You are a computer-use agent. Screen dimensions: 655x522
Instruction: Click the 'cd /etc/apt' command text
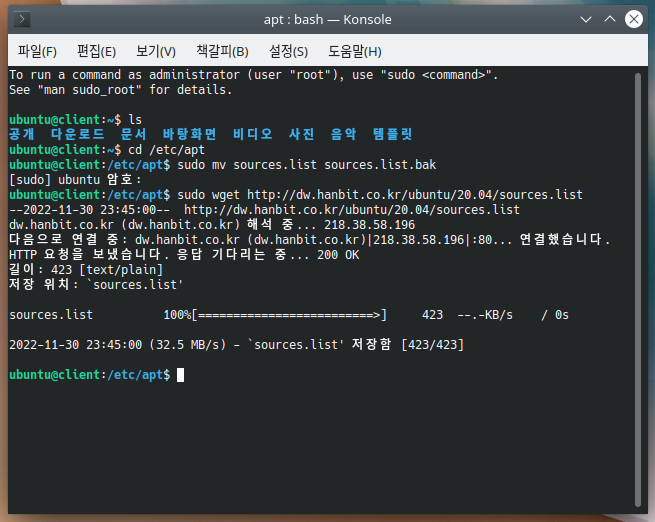point(166,150)
